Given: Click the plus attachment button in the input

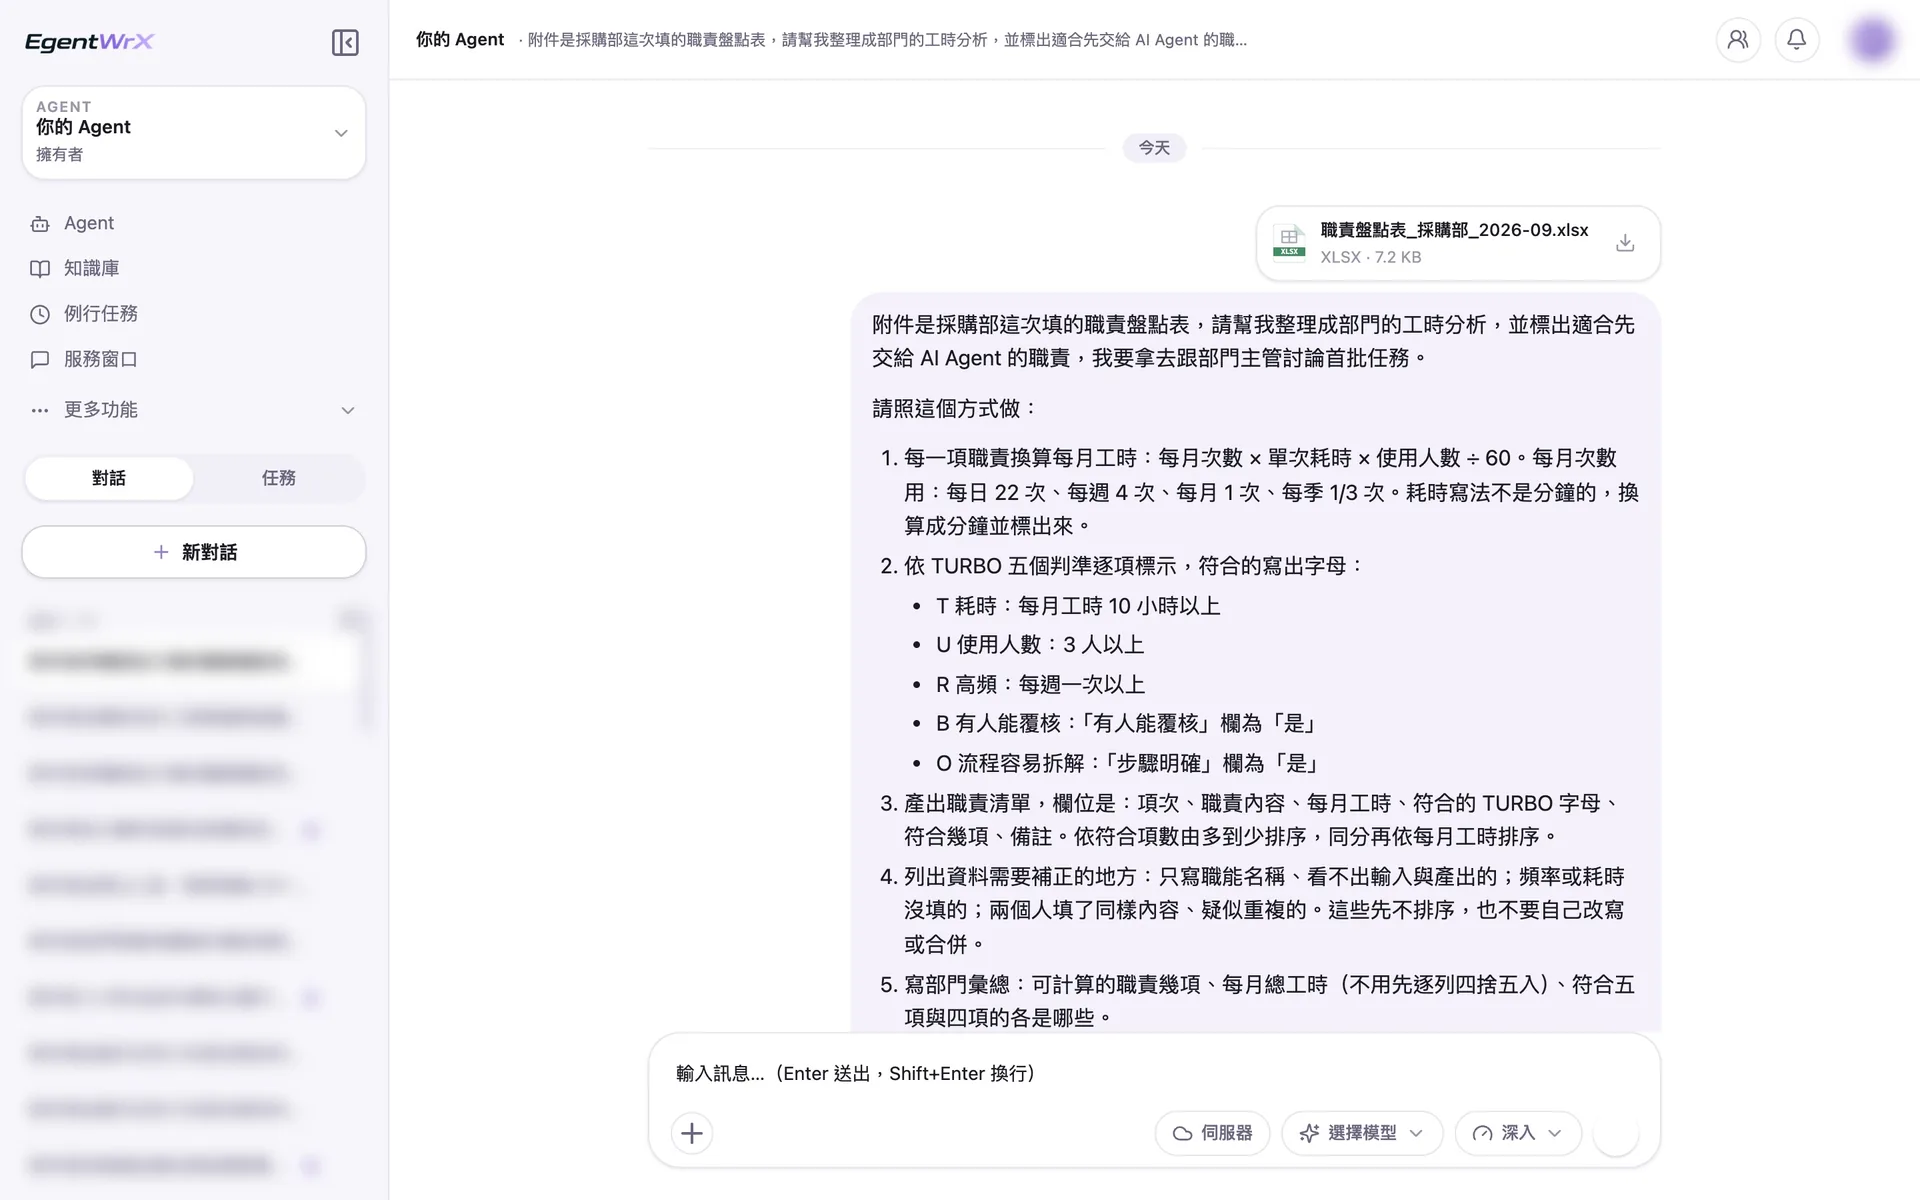Looking at the screenshot, I should 692,1133.
